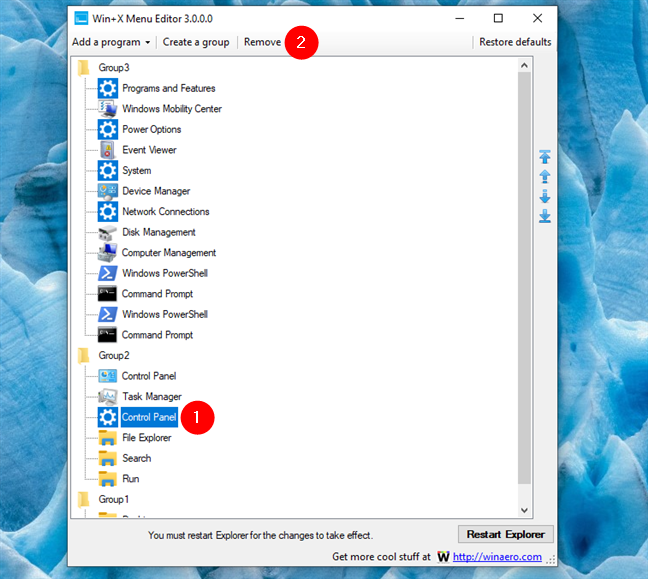The image size is (648, 579).
Task: Click the Power Options gear icon
Action: 107,129
